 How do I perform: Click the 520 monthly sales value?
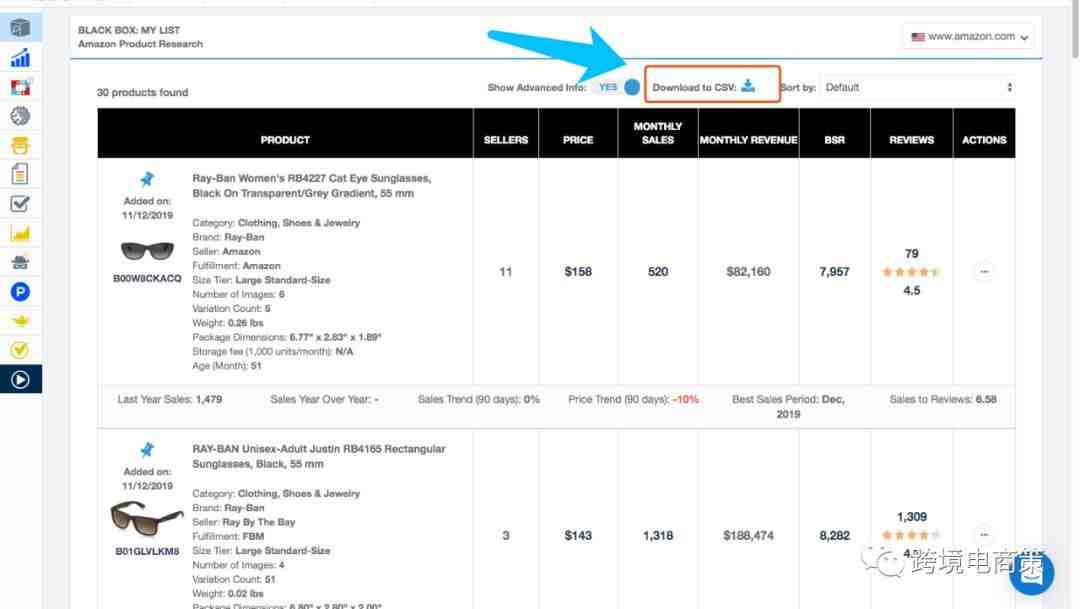pos(658,271)
